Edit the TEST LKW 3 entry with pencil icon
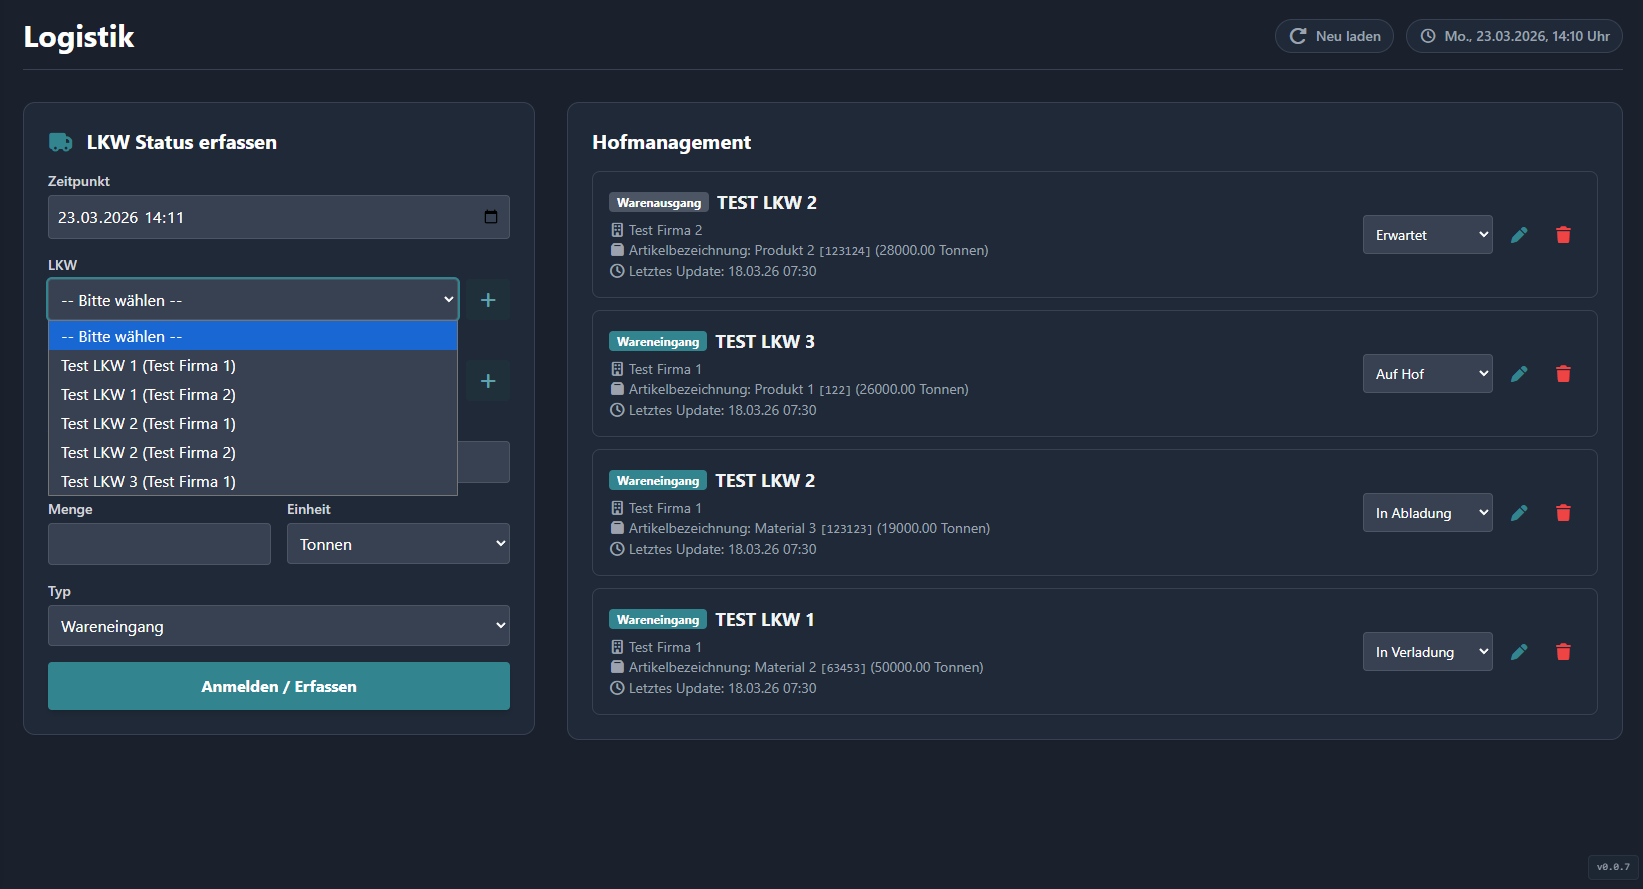 tap(1519, 374)
